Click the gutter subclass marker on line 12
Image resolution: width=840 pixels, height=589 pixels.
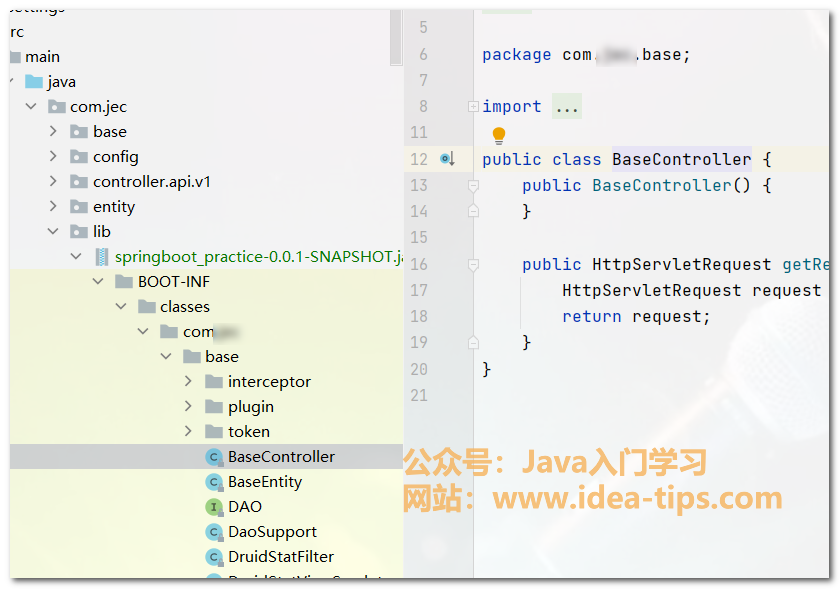447,159
